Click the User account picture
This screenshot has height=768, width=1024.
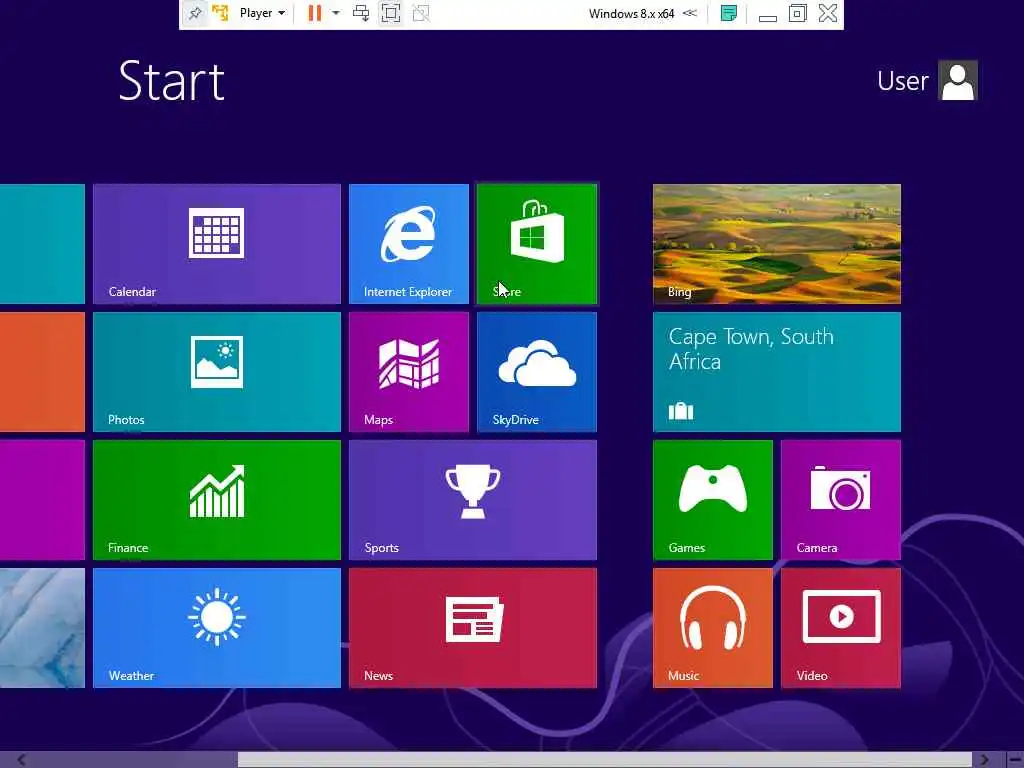[957, 80]
